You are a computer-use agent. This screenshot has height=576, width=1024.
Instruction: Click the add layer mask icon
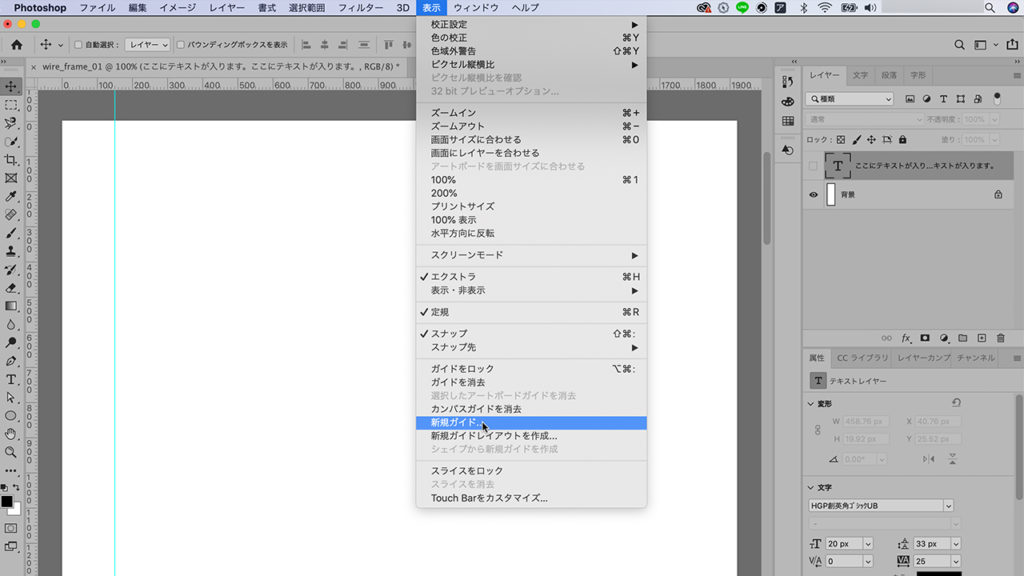(925, 338)
